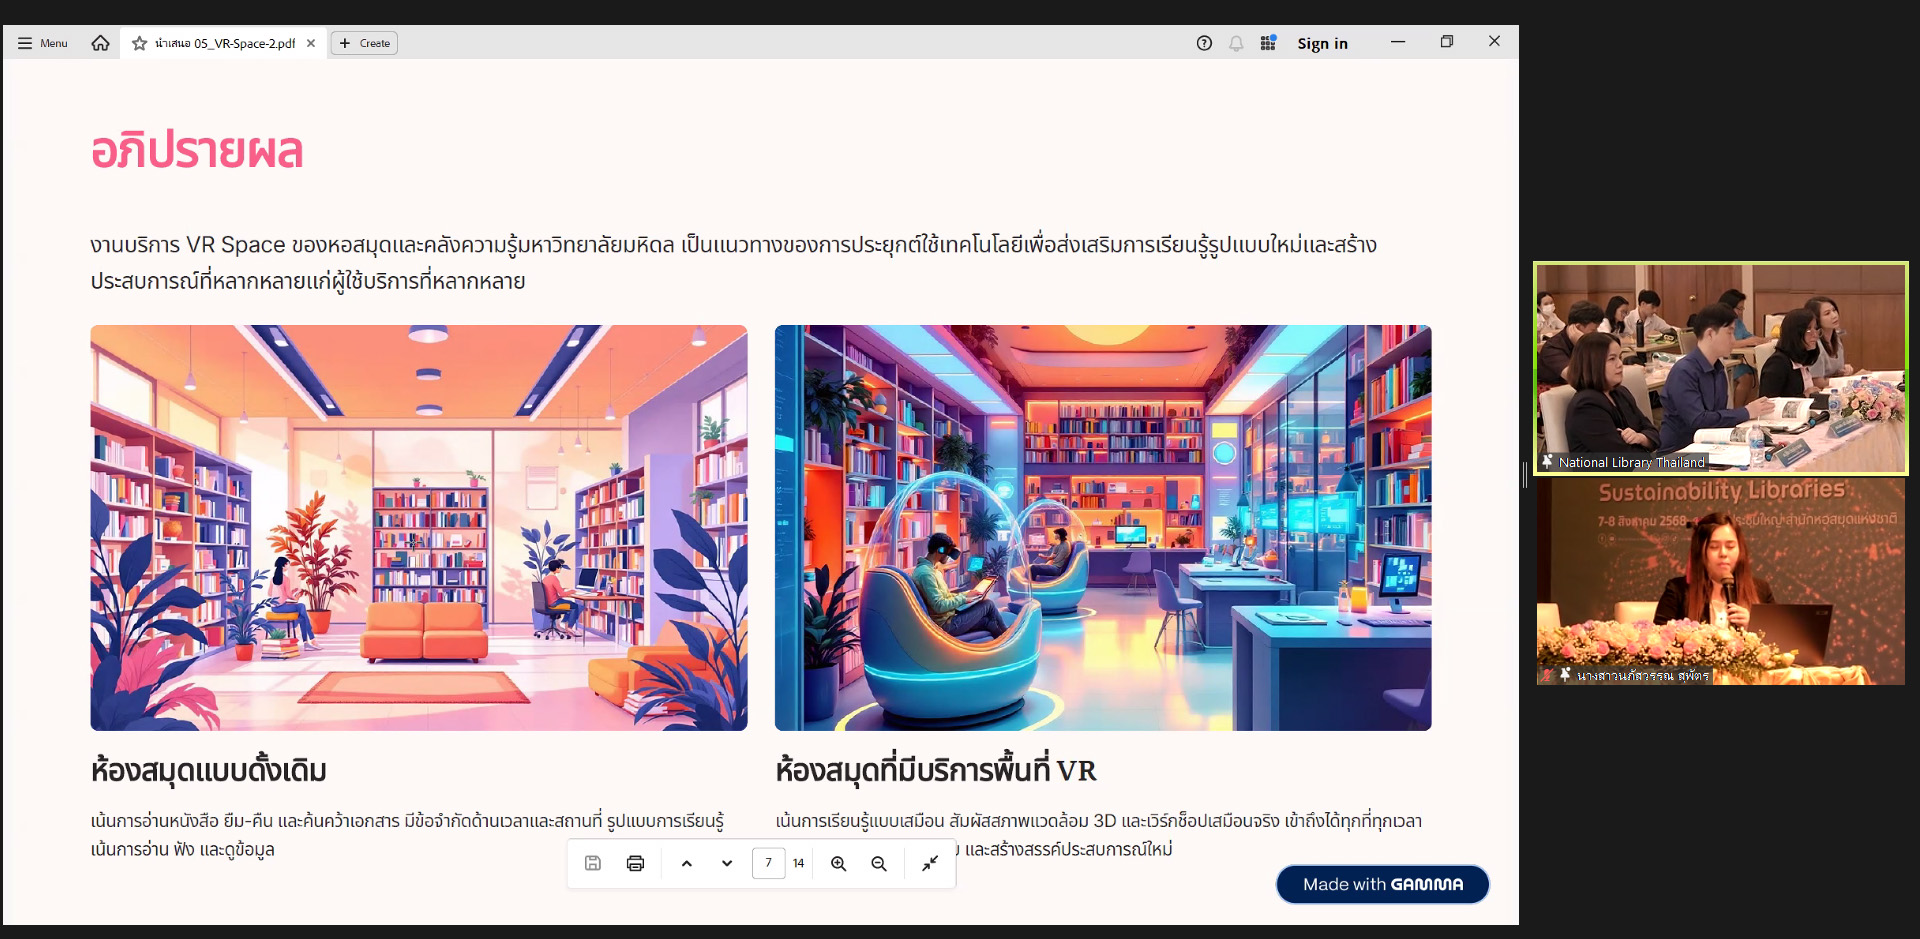Open the notifications bell

tap(1236, 43)
